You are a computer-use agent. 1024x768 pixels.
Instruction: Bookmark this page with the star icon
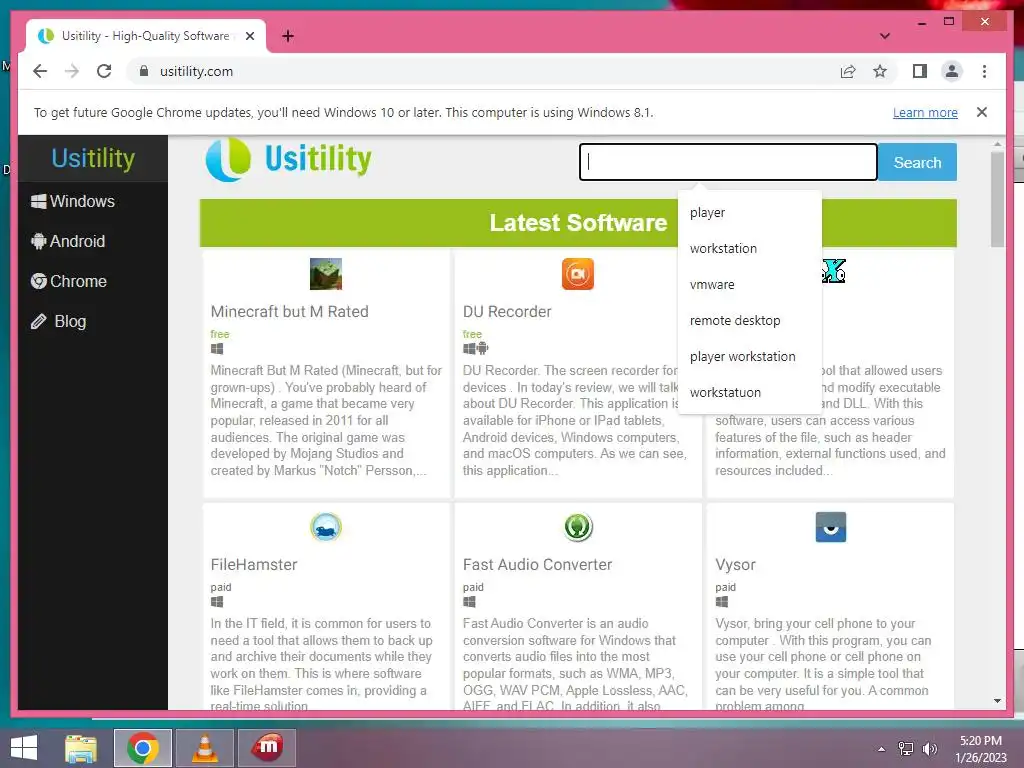point(880,71)
